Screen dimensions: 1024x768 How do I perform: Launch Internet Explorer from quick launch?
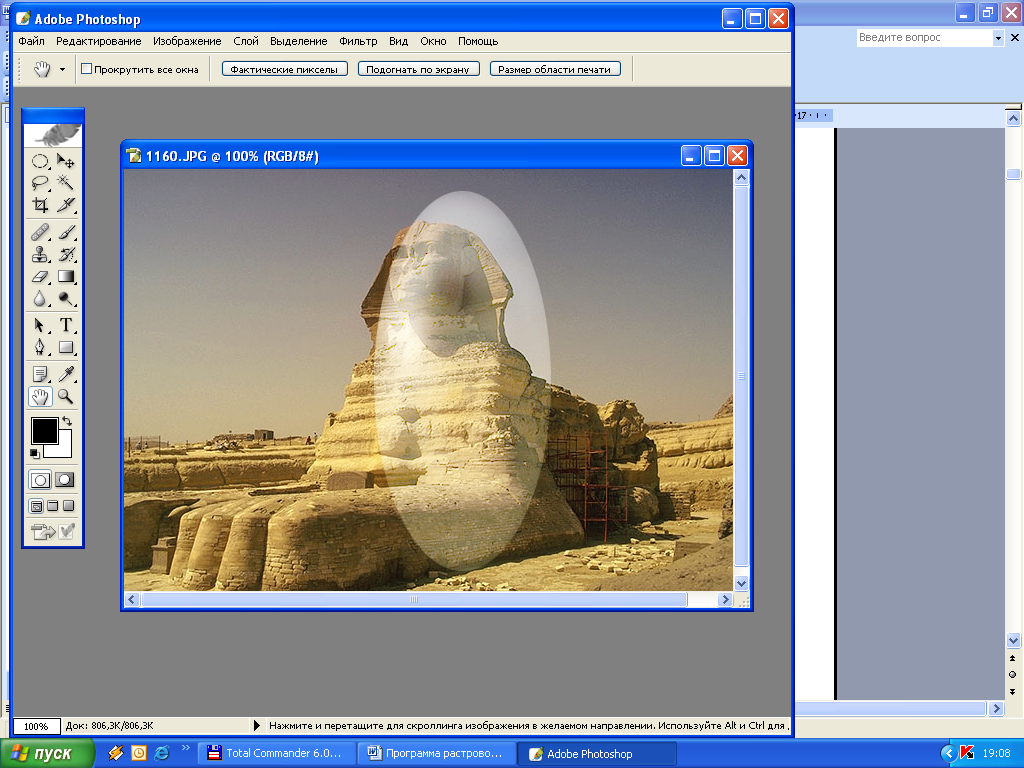(161, 753)
